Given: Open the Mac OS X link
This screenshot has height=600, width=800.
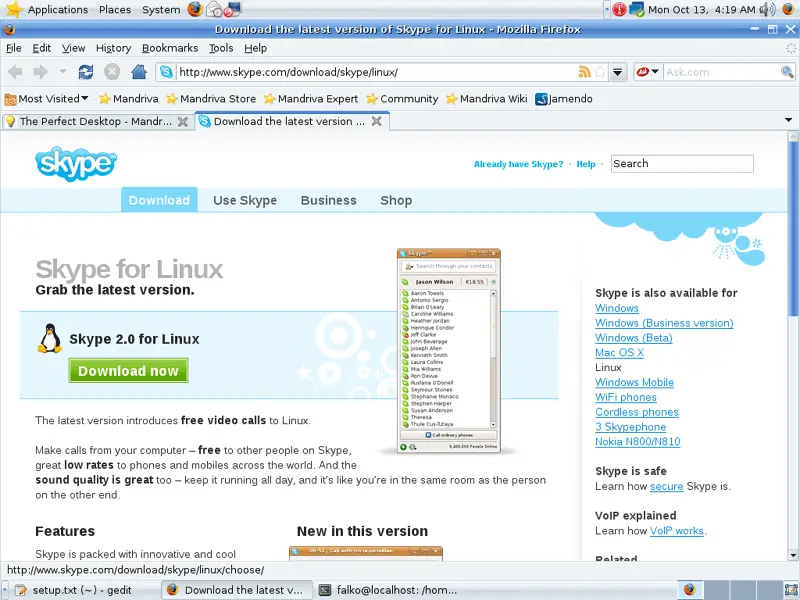Looking at the screenshot, I should pyautogui.click(x=619, y=353).
